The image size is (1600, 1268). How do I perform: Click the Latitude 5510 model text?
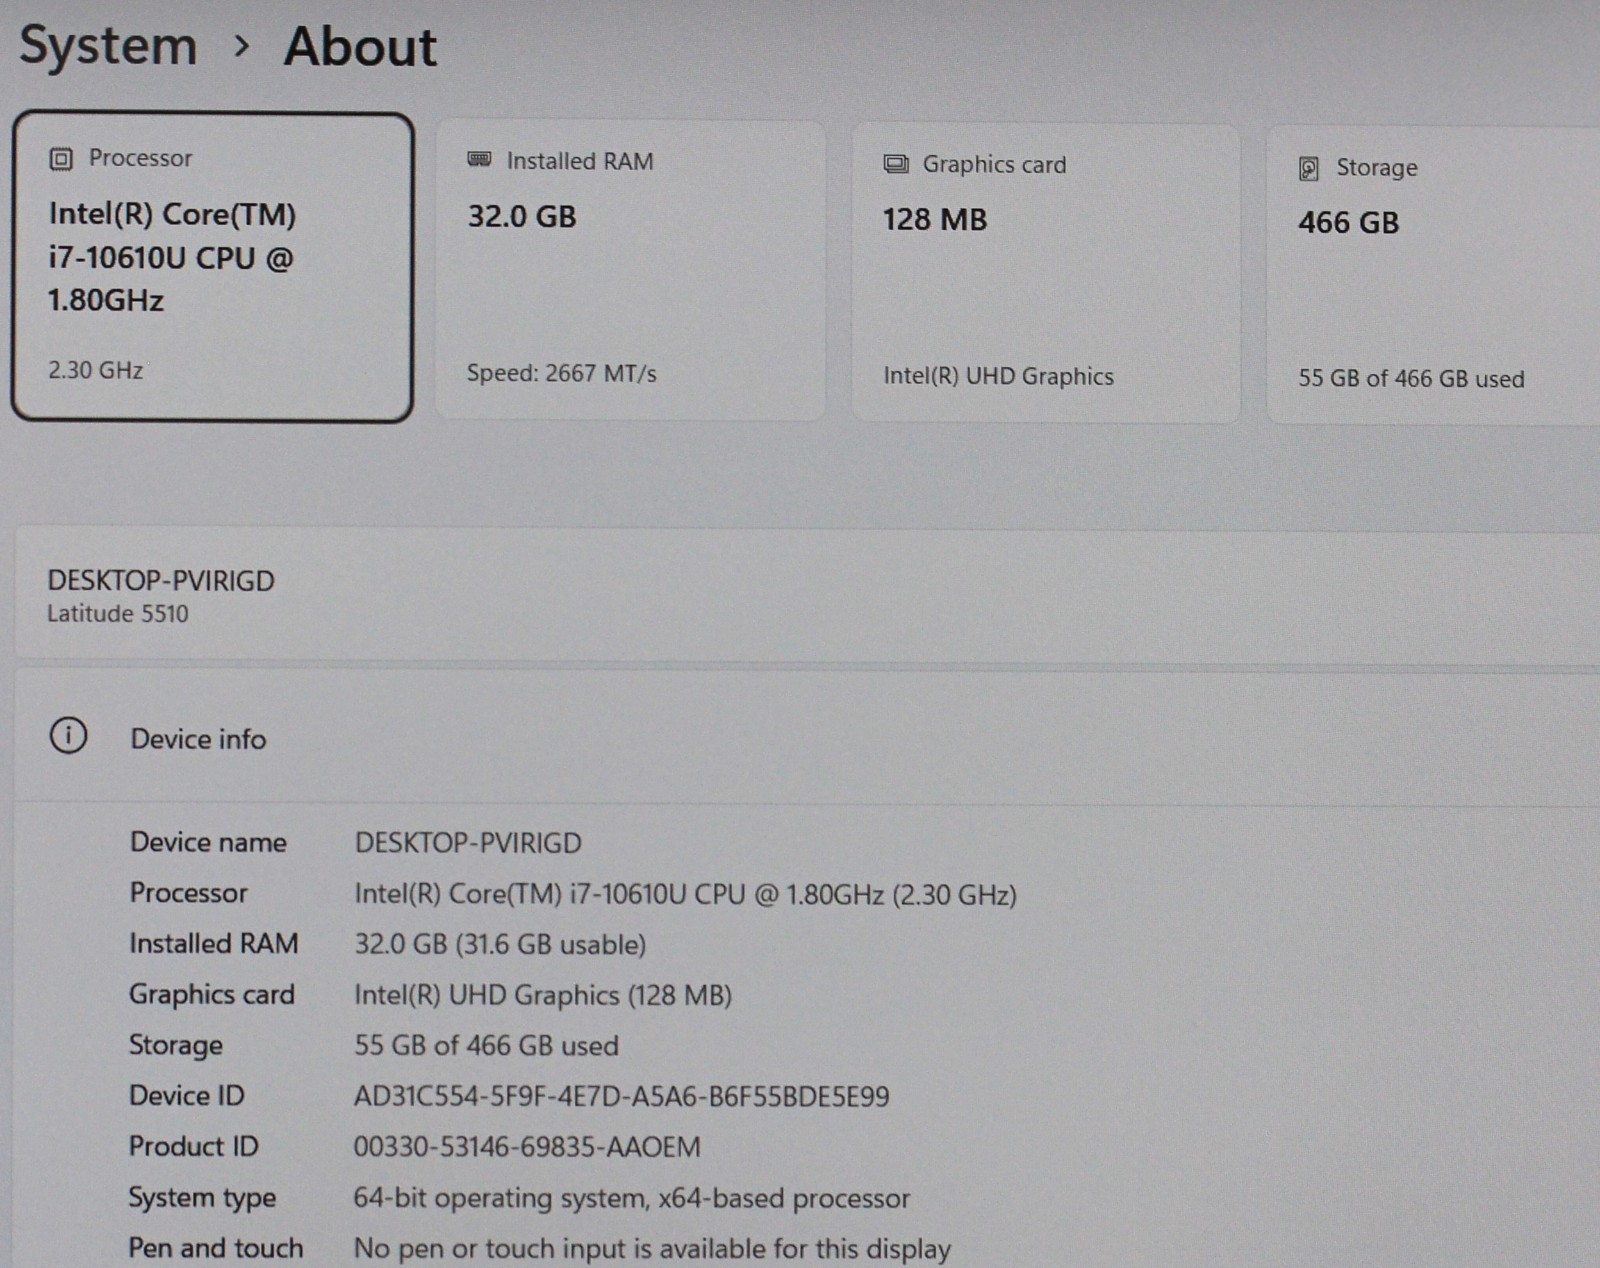(x=118, y=613)
